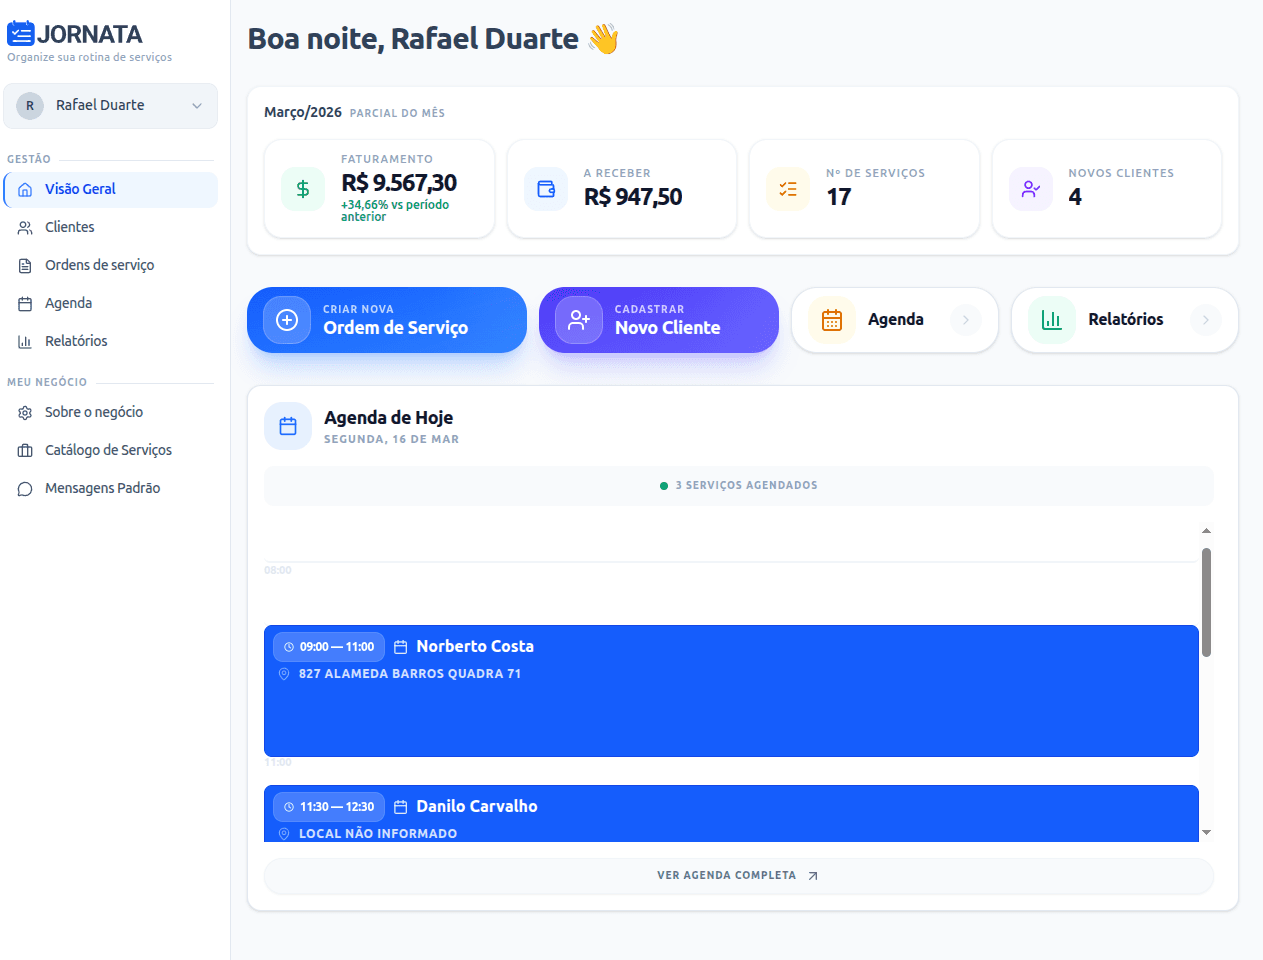
Task: Click the Agenda de Hoje calendar icon
Action: click(287, 425)
